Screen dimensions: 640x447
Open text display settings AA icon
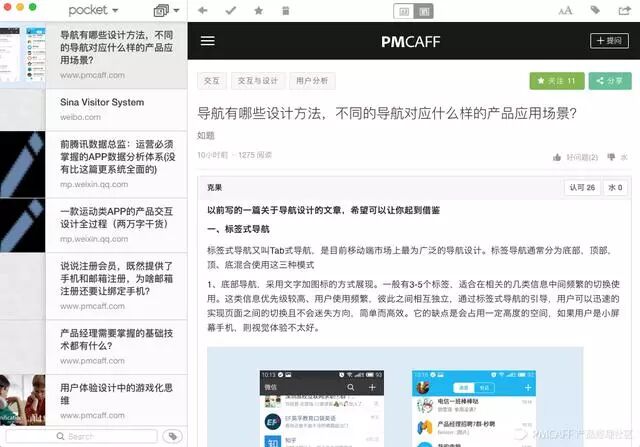tap(565, 11)
